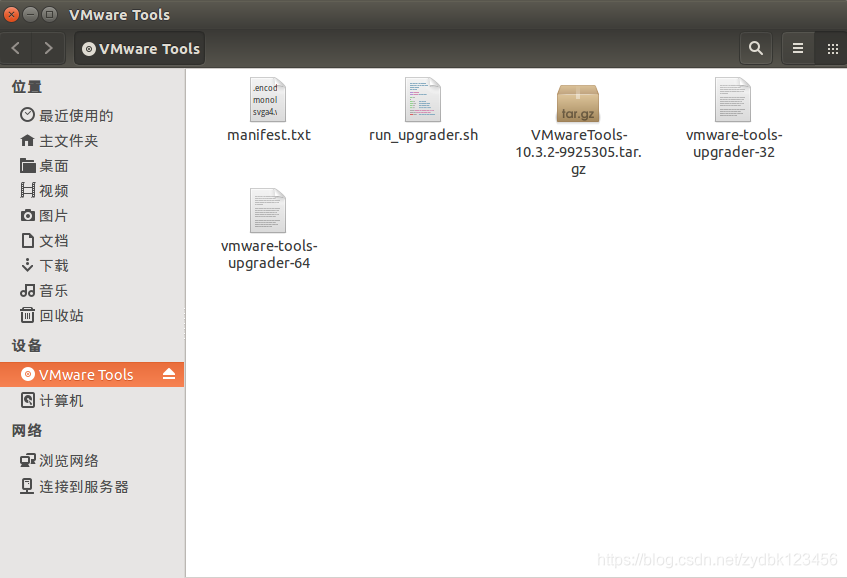847x578 pixels.
Task: Open the 最近使用的 sidebar entry
Action: (x=65, y=115)
